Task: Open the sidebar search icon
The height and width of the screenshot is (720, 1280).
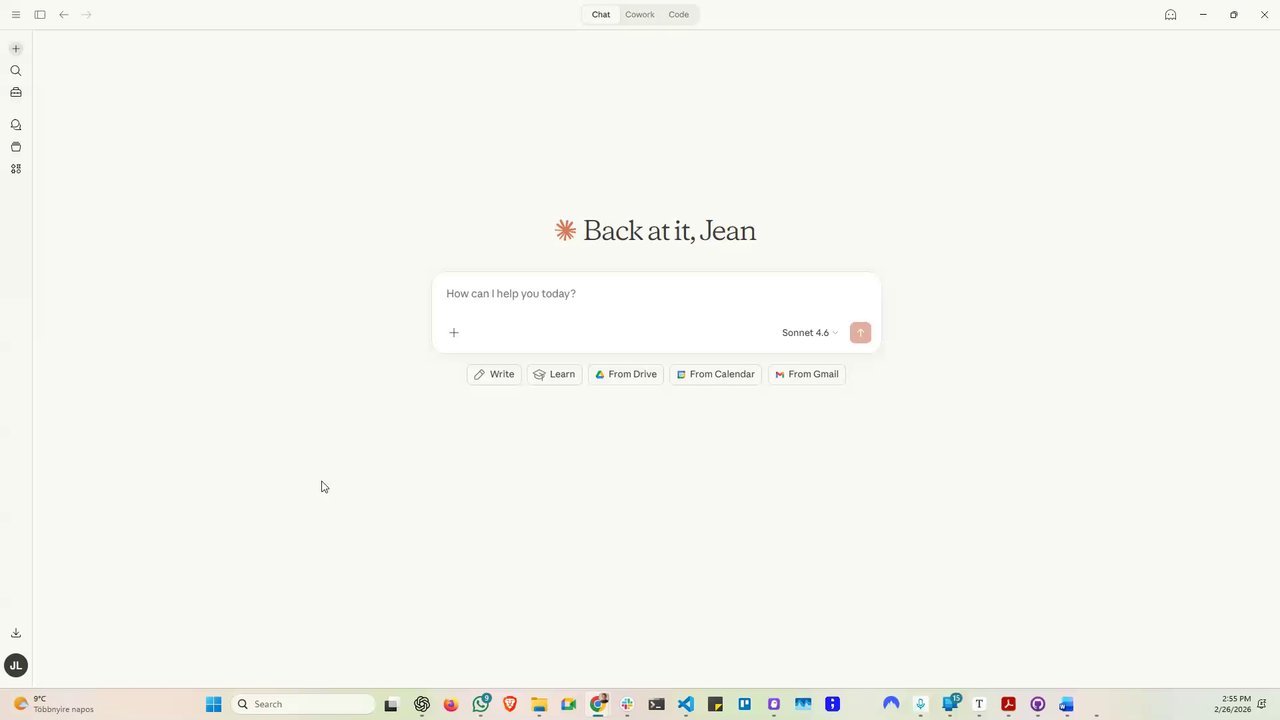Action: pyautogui.click(x=16, y=70)
